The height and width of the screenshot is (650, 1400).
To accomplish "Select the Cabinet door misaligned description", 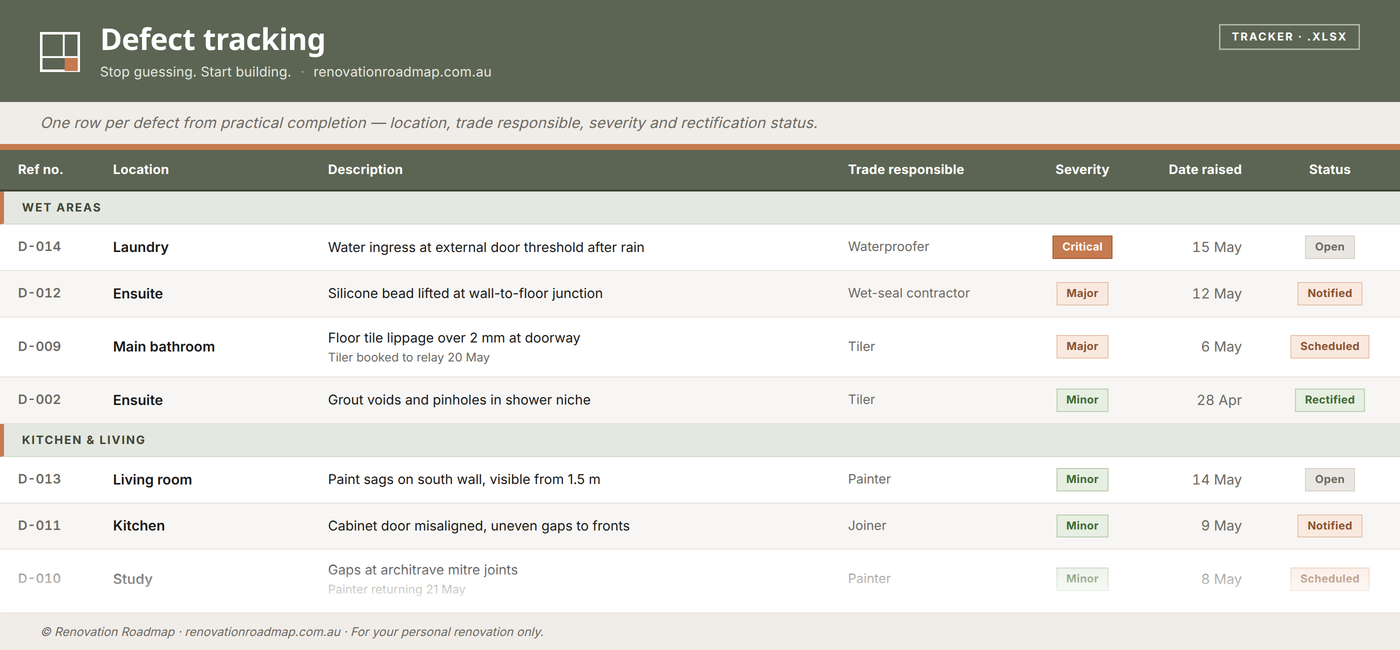I will (479, 525).
